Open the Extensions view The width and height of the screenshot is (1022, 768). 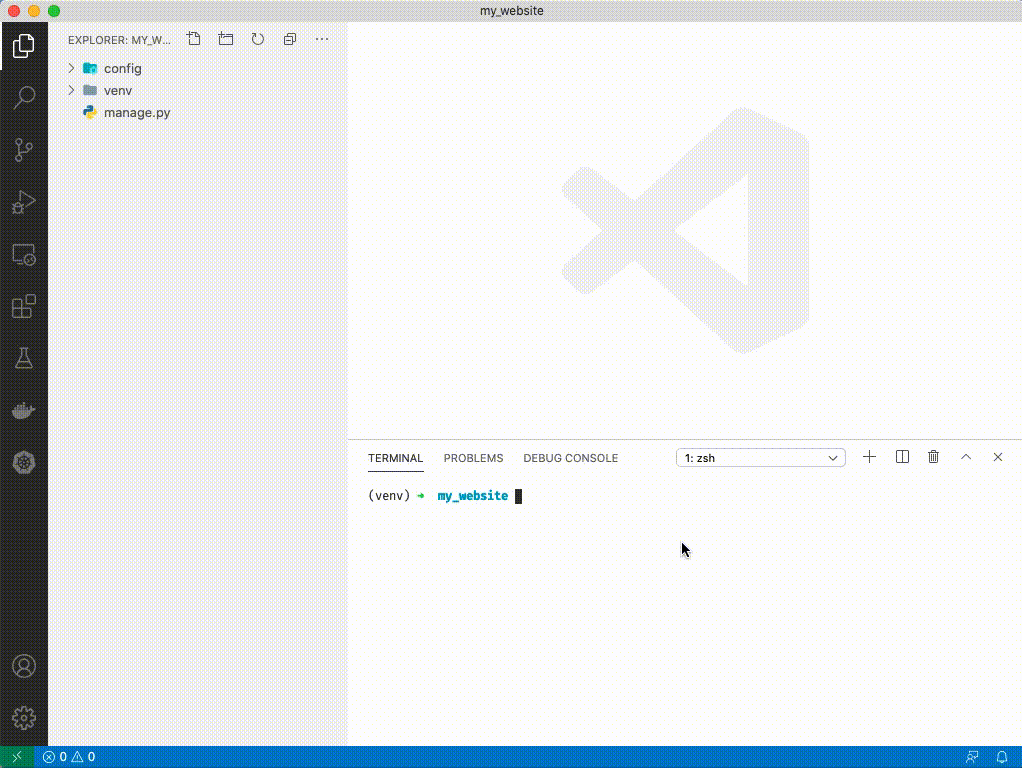click(24, 306)
